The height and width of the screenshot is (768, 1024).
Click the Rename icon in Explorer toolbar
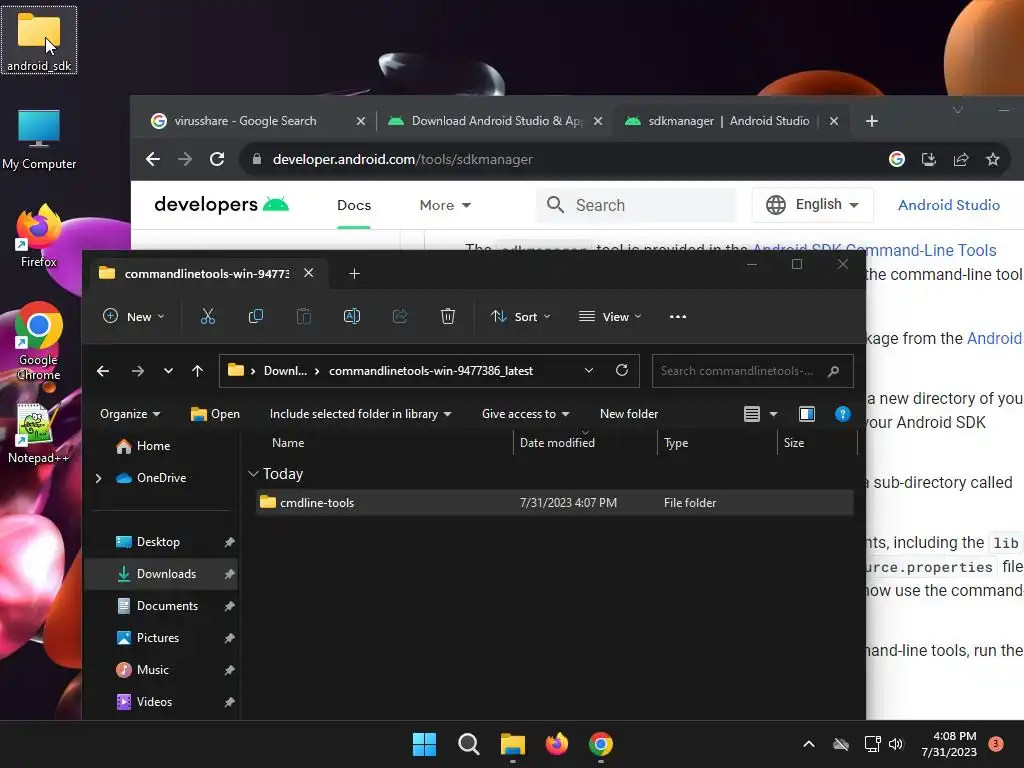coord(351,317)
